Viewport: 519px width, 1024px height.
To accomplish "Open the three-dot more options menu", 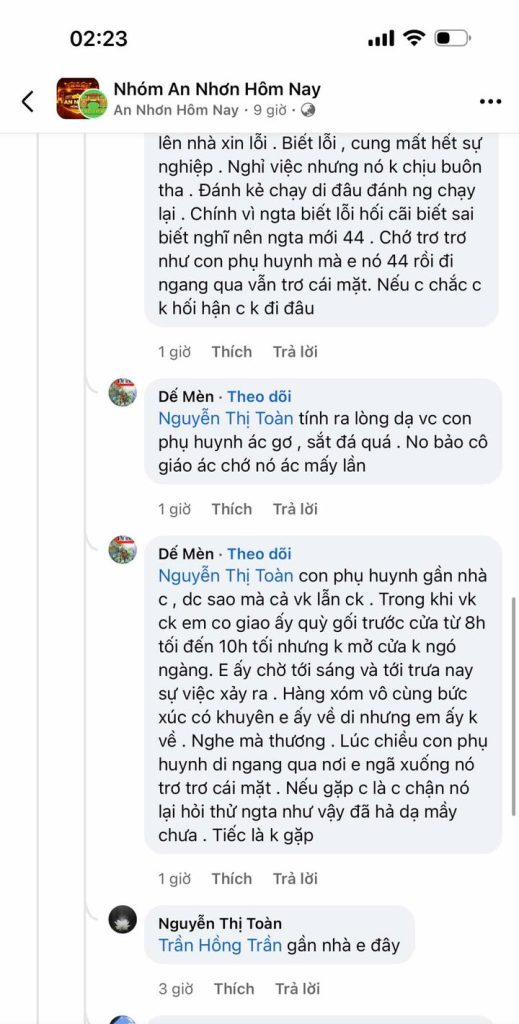I will 490,101.
